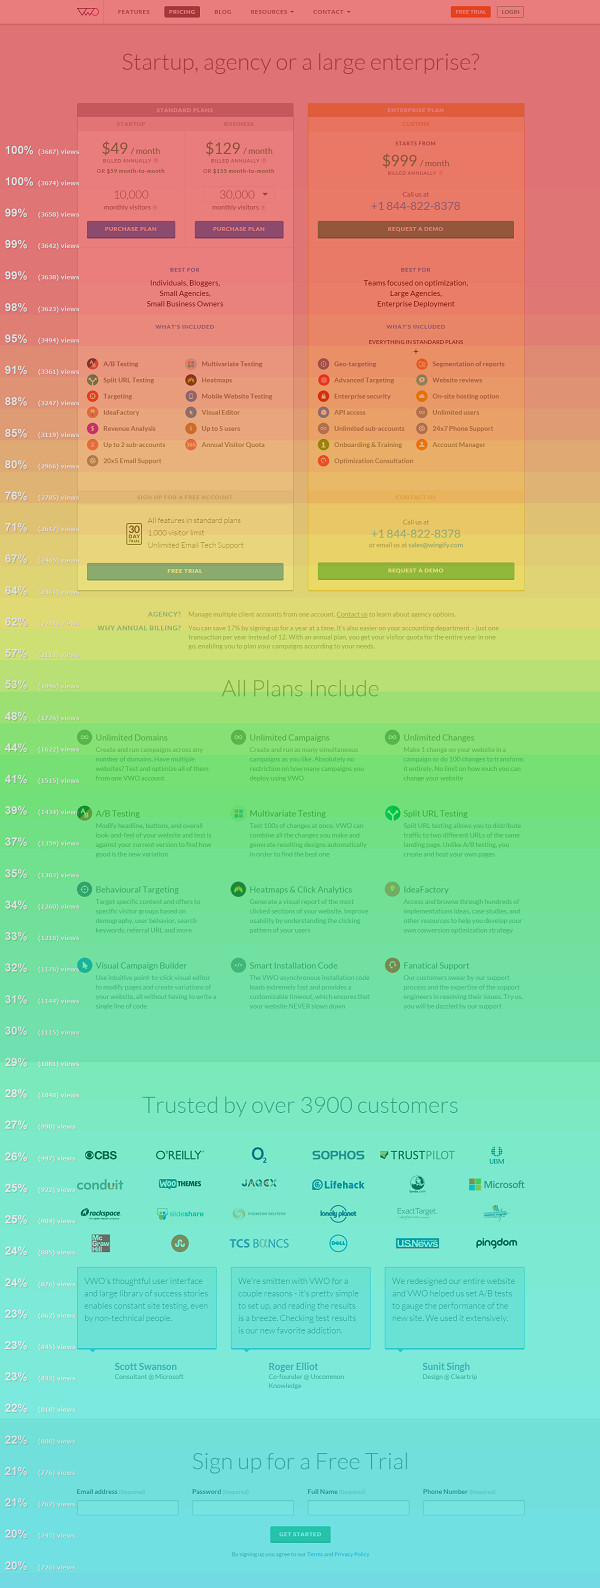Image resolution: width=600 pixels, height=1588 pixels.
Task: Click the Dell customer logo
Action: pyautogui.click(x=338, y=1243)
